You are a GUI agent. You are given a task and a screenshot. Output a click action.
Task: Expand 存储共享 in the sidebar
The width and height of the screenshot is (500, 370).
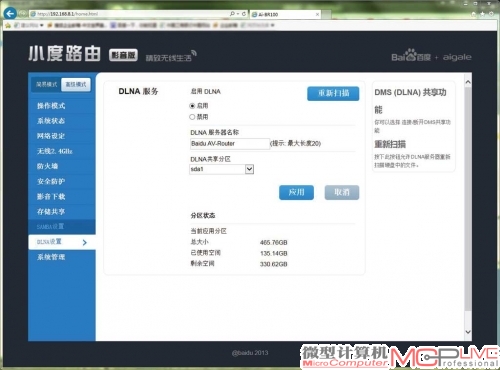[x=62, y=212]
